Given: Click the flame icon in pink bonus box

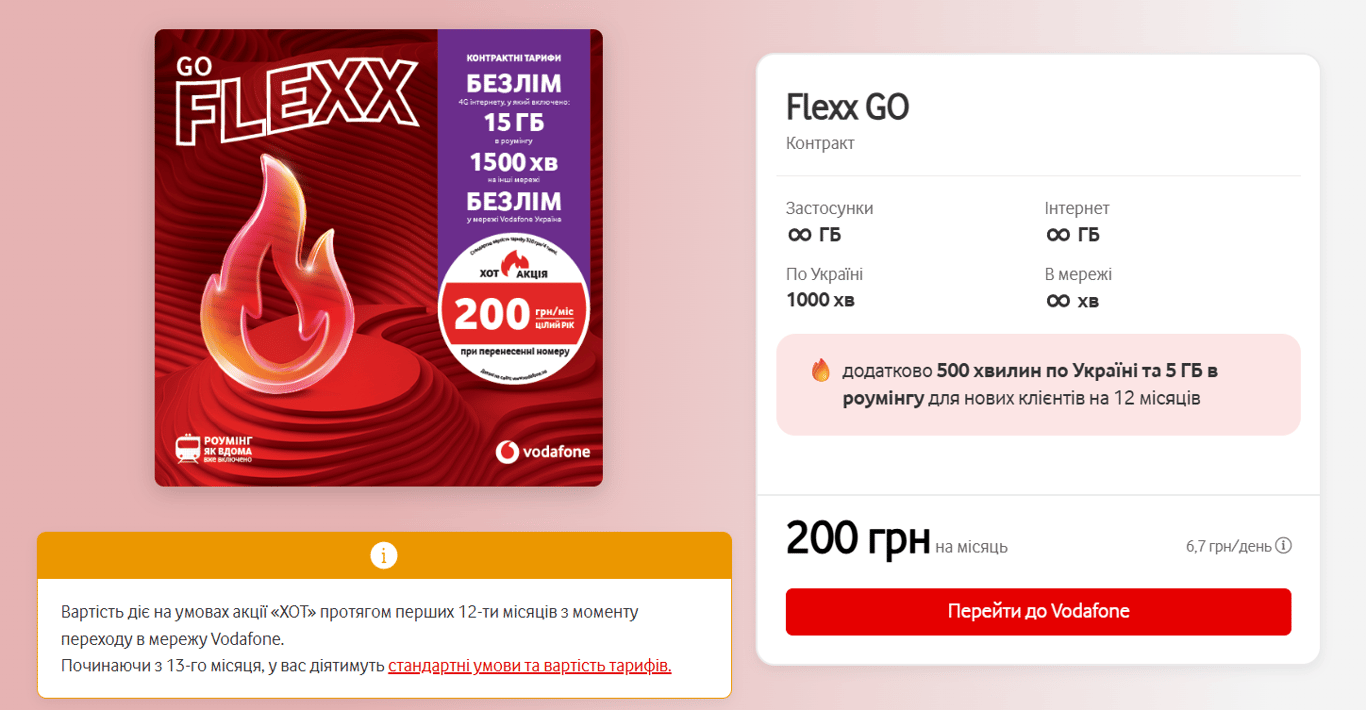Looking at the screenshot, I should pyautogui.click(x=821, y=370).
